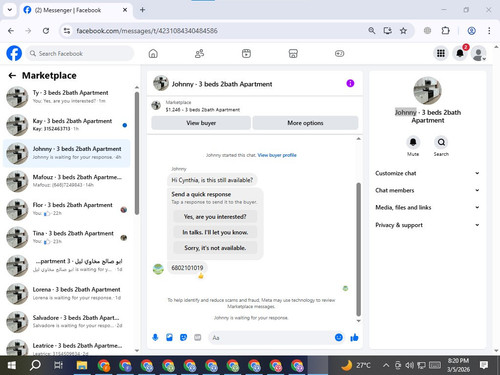Viewport: 500px width, 375px height.
Task: Click the taskbar volume speaker icon
Action: 409,365
